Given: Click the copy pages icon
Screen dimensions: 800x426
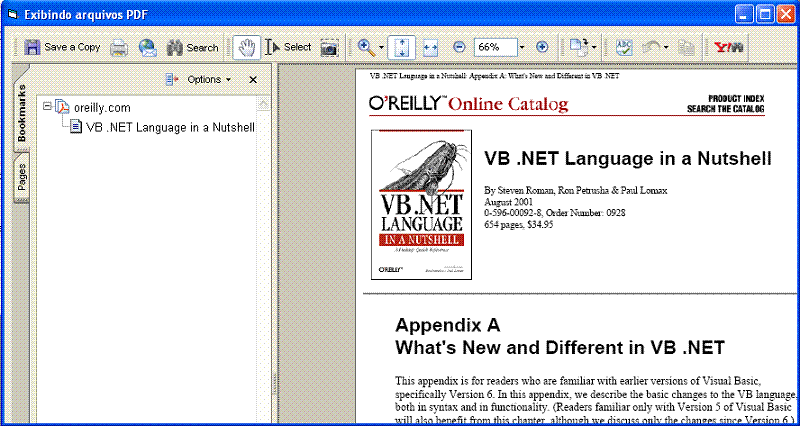Looking at the screenshot, I should click(x=687, y=47).
